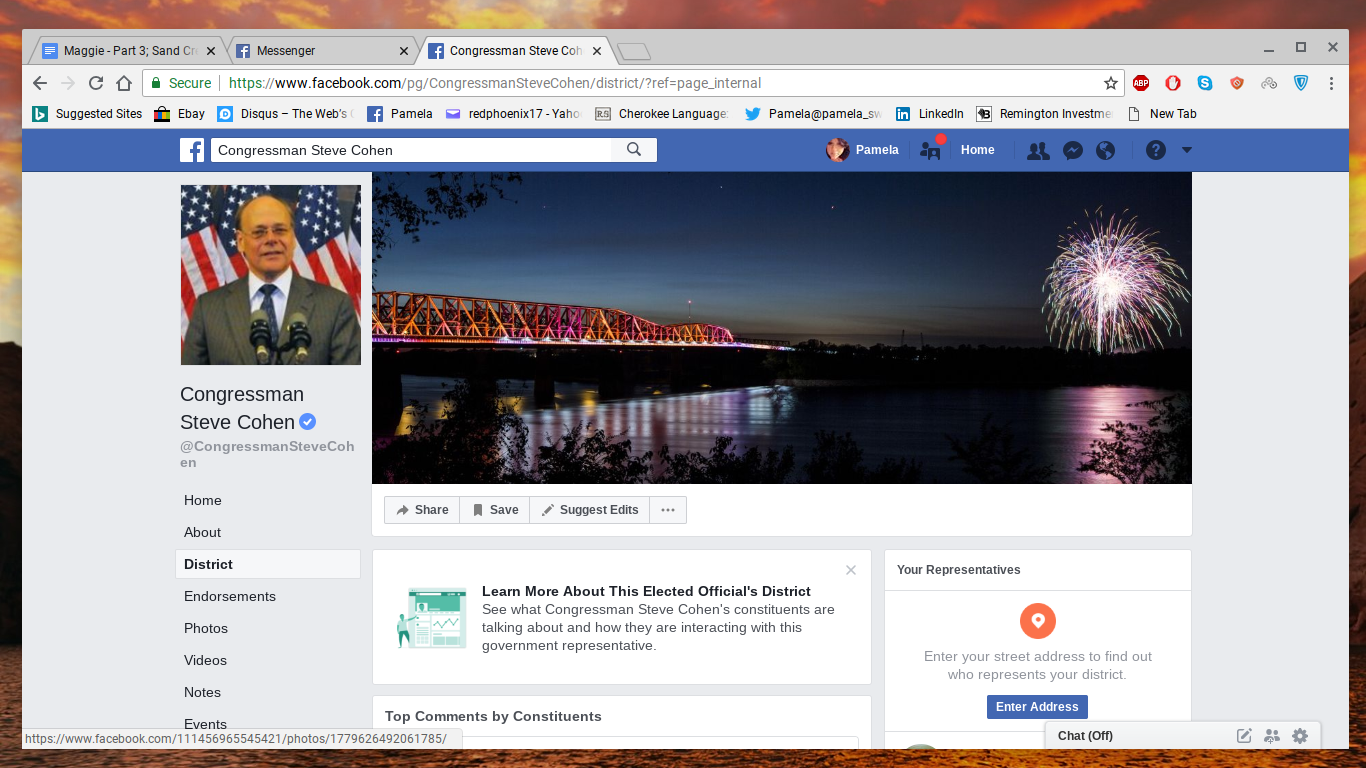
Task: Open Endorsements section
Action: (x=230, y=596)
